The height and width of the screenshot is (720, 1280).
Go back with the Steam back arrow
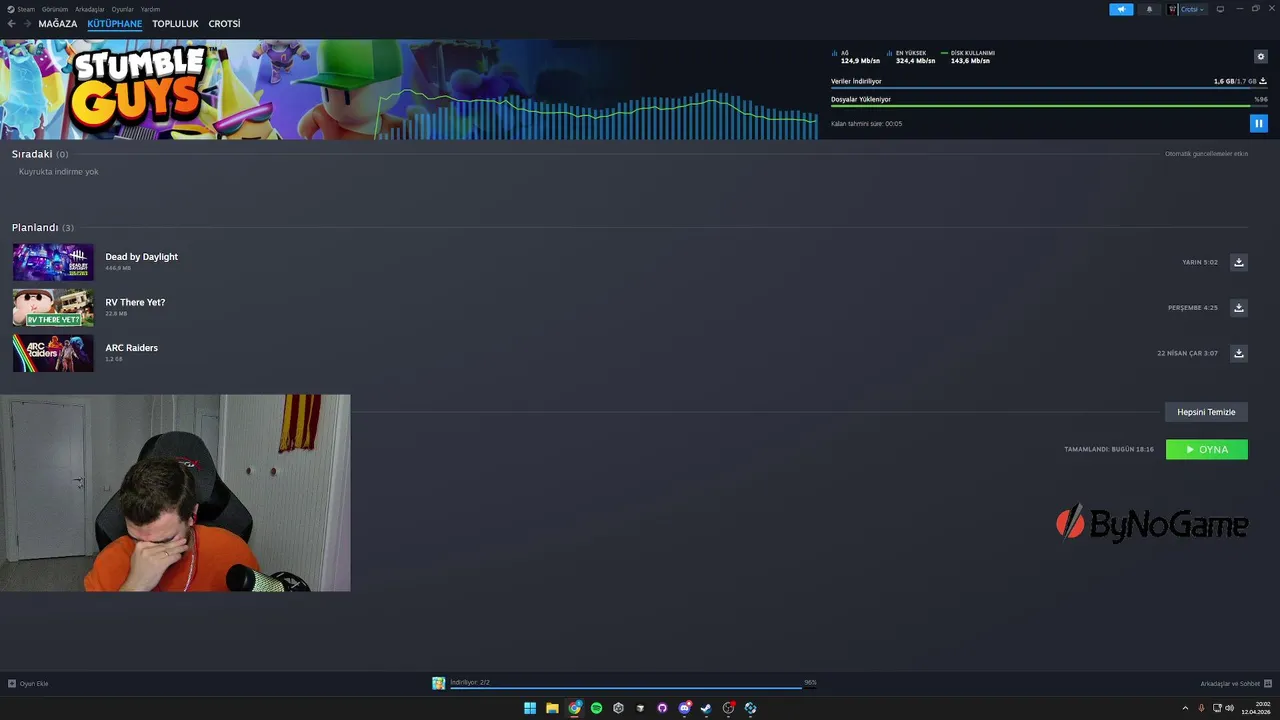click(x=12, y=24)
